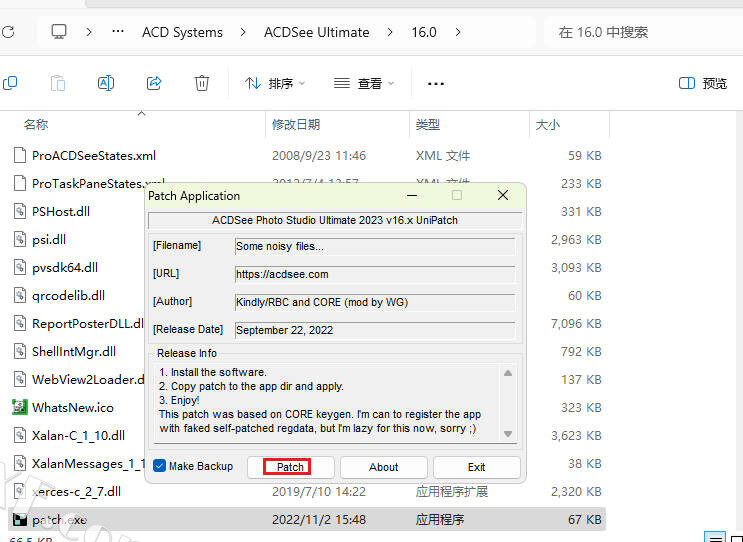
Task: Click the Rename toolbar icon
Action: (106, 83)
